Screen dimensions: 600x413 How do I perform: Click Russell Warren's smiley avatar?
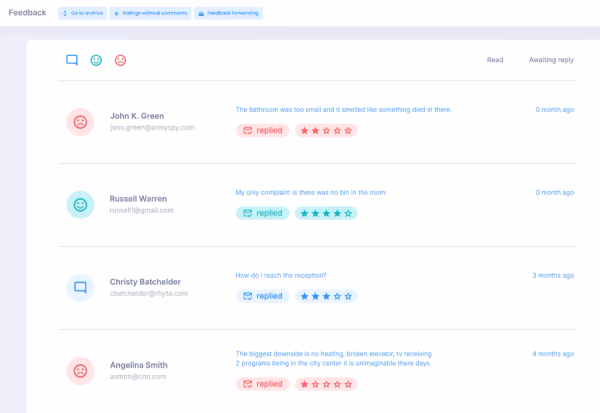pos(80,205)
